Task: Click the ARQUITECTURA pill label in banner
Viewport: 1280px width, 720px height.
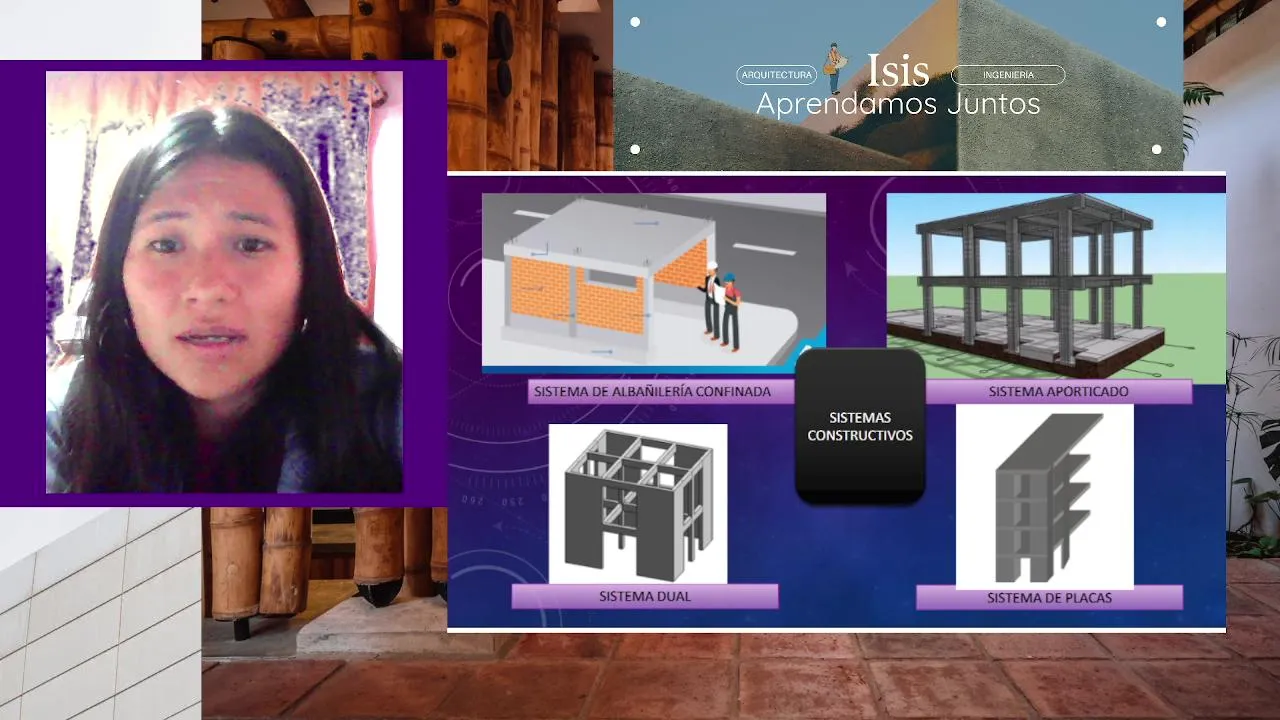Action: [x=776, y=75]
